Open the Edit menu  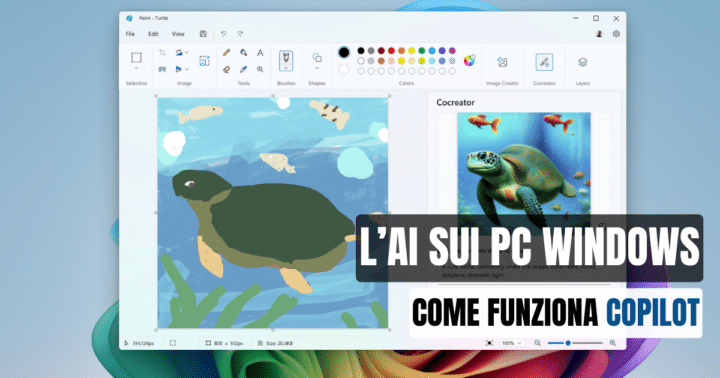pyautogui.click(x=153, y=34)
